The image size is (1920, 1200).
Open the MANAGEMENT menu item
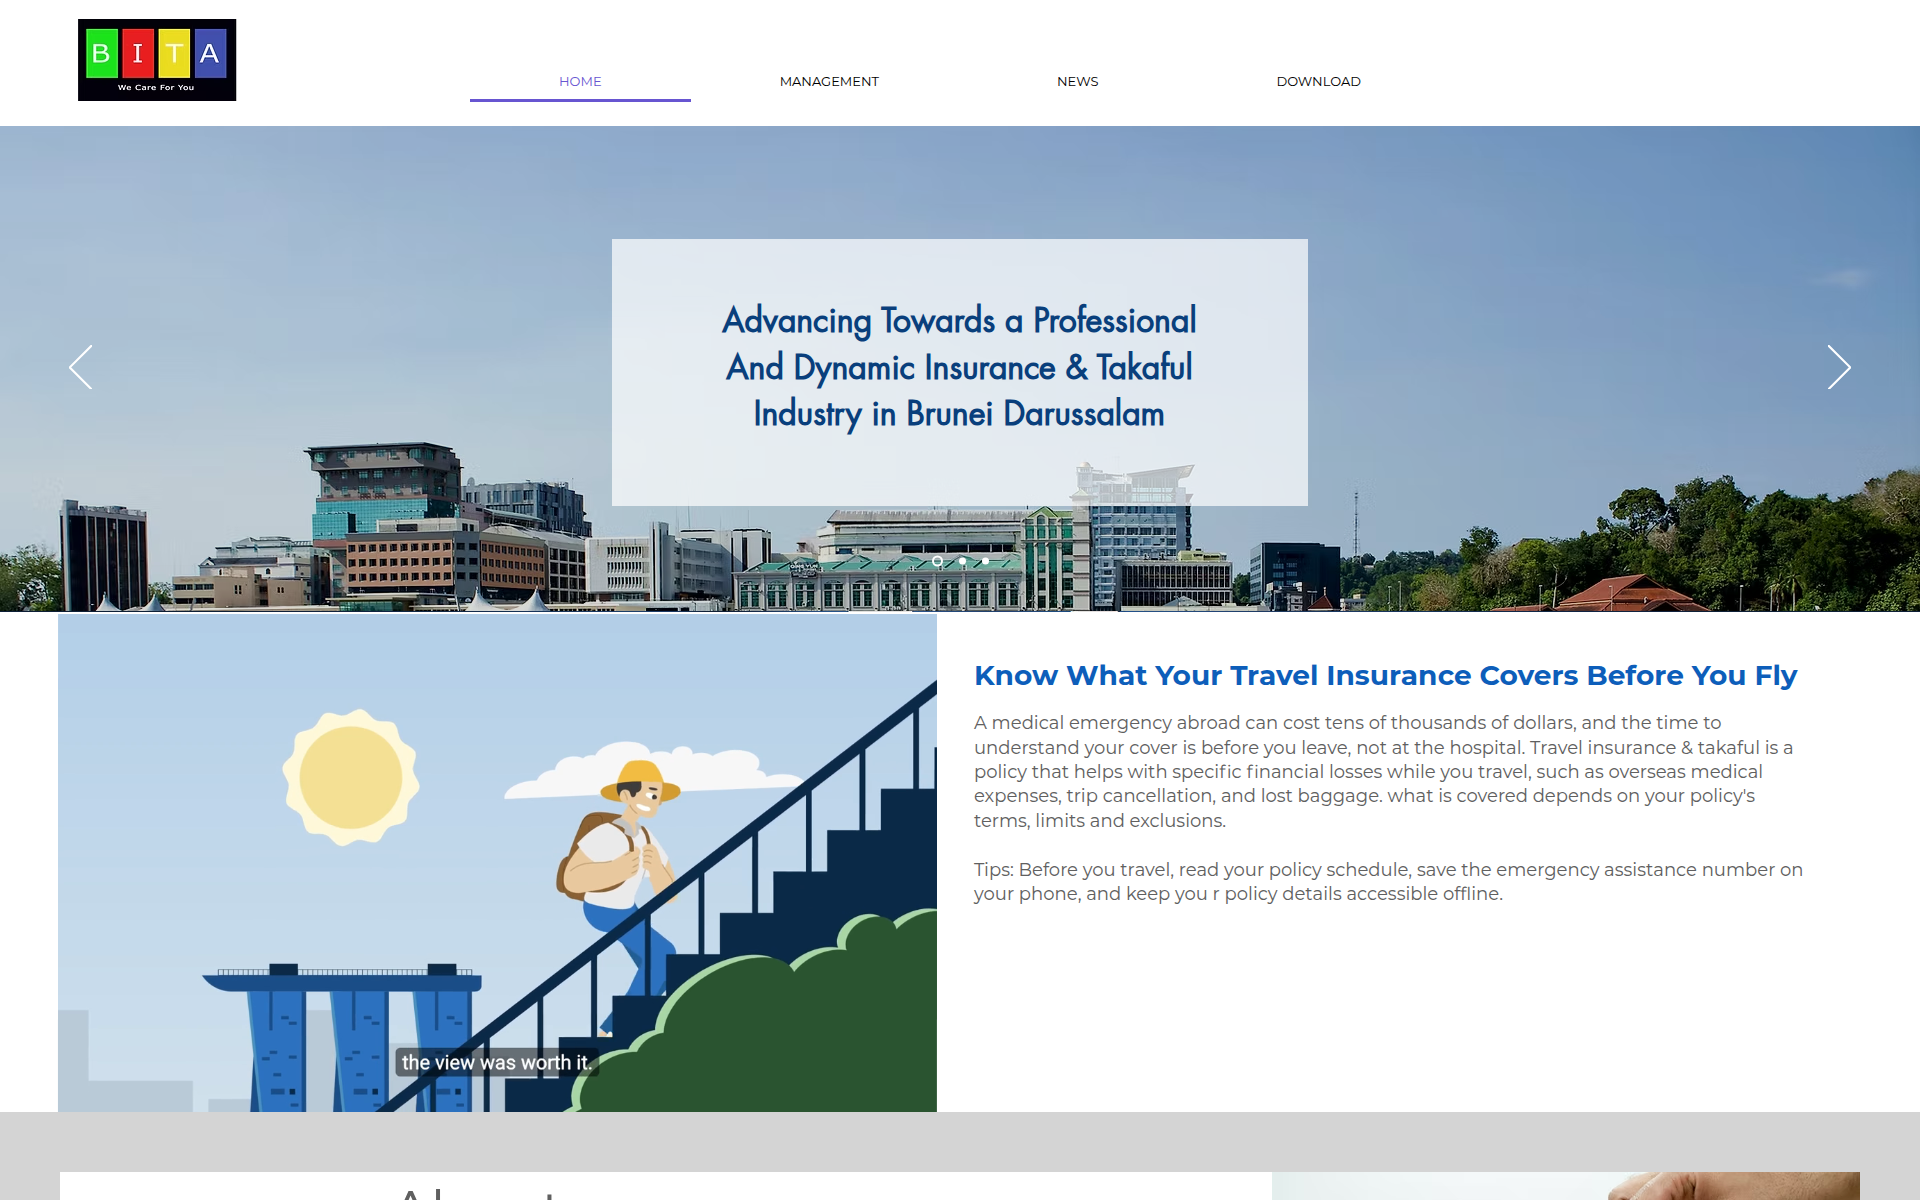(x=829, y=81)
